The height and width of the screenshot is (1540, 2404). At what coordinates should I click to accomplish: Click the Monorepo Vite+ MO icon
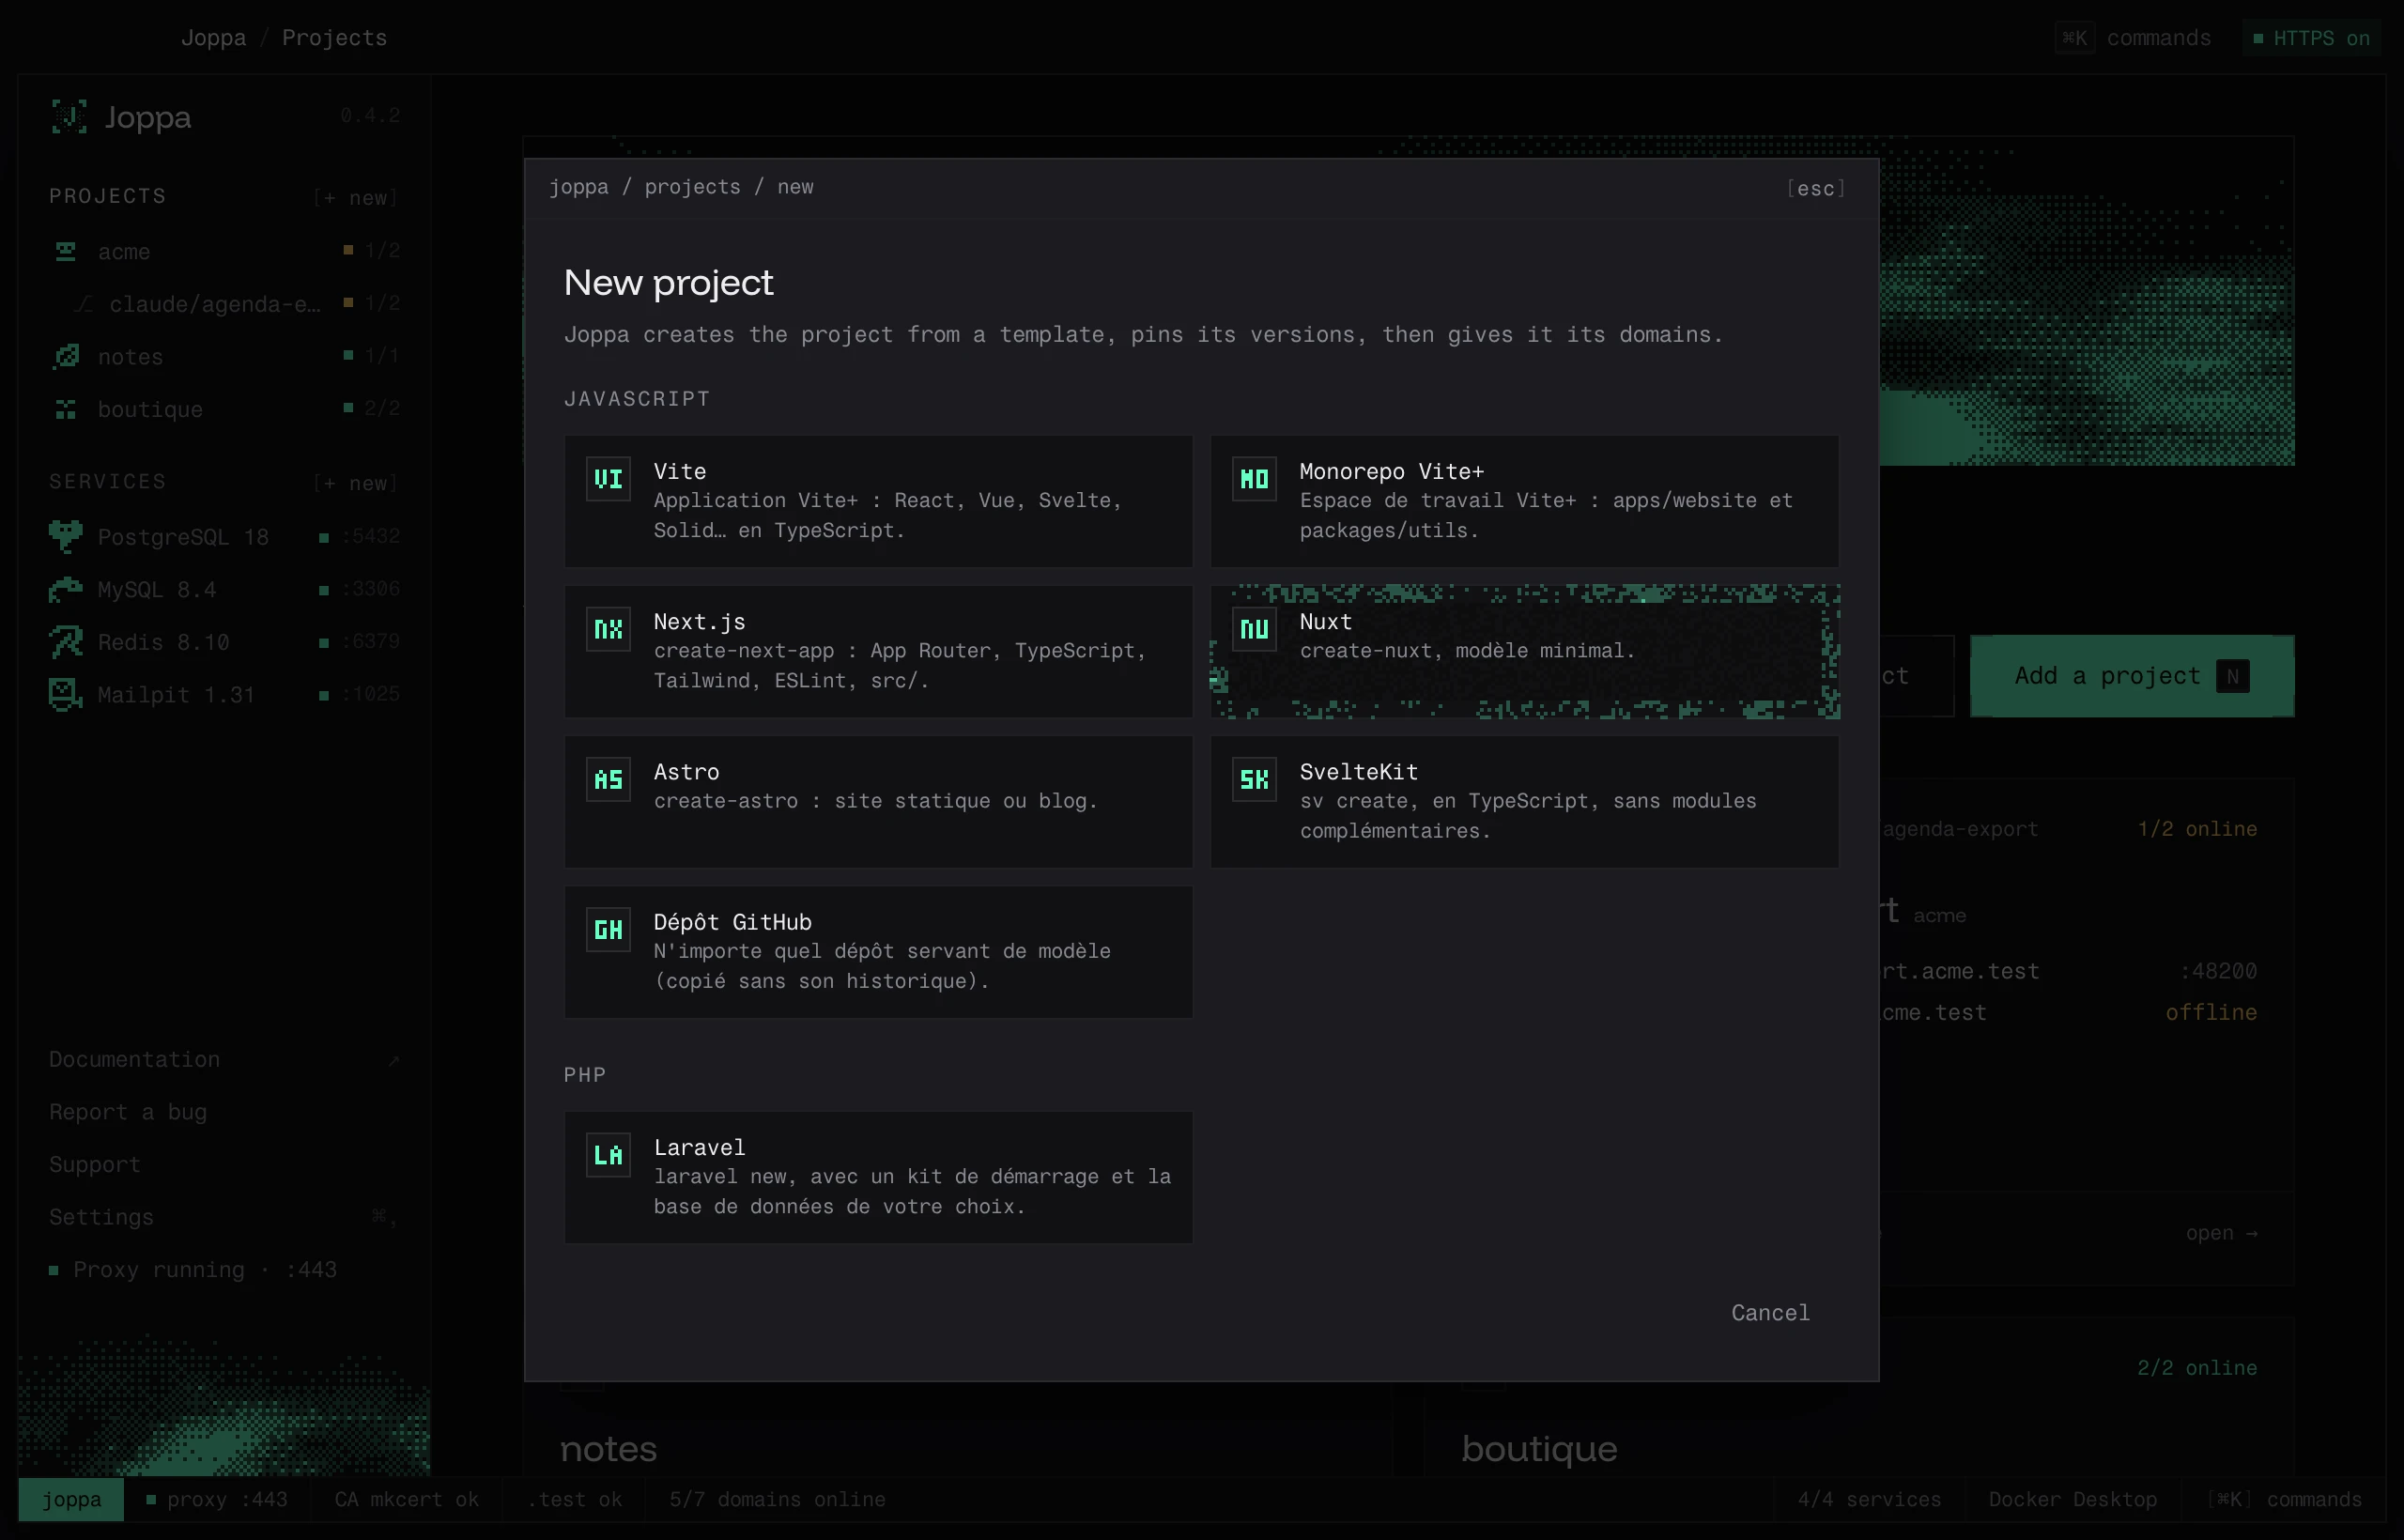(x=1254, y=479)
